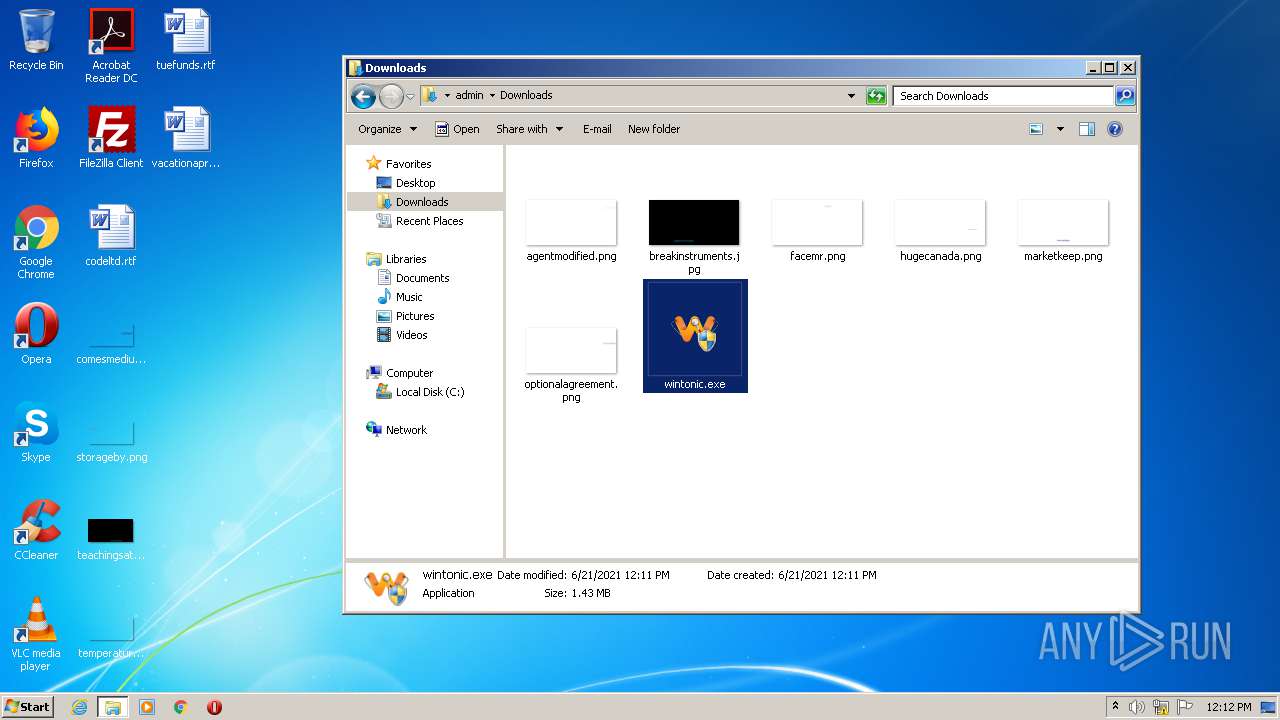Screen dimensions: 1280x720
Task: Select the vacationapr desktop document
Action: 186,138
